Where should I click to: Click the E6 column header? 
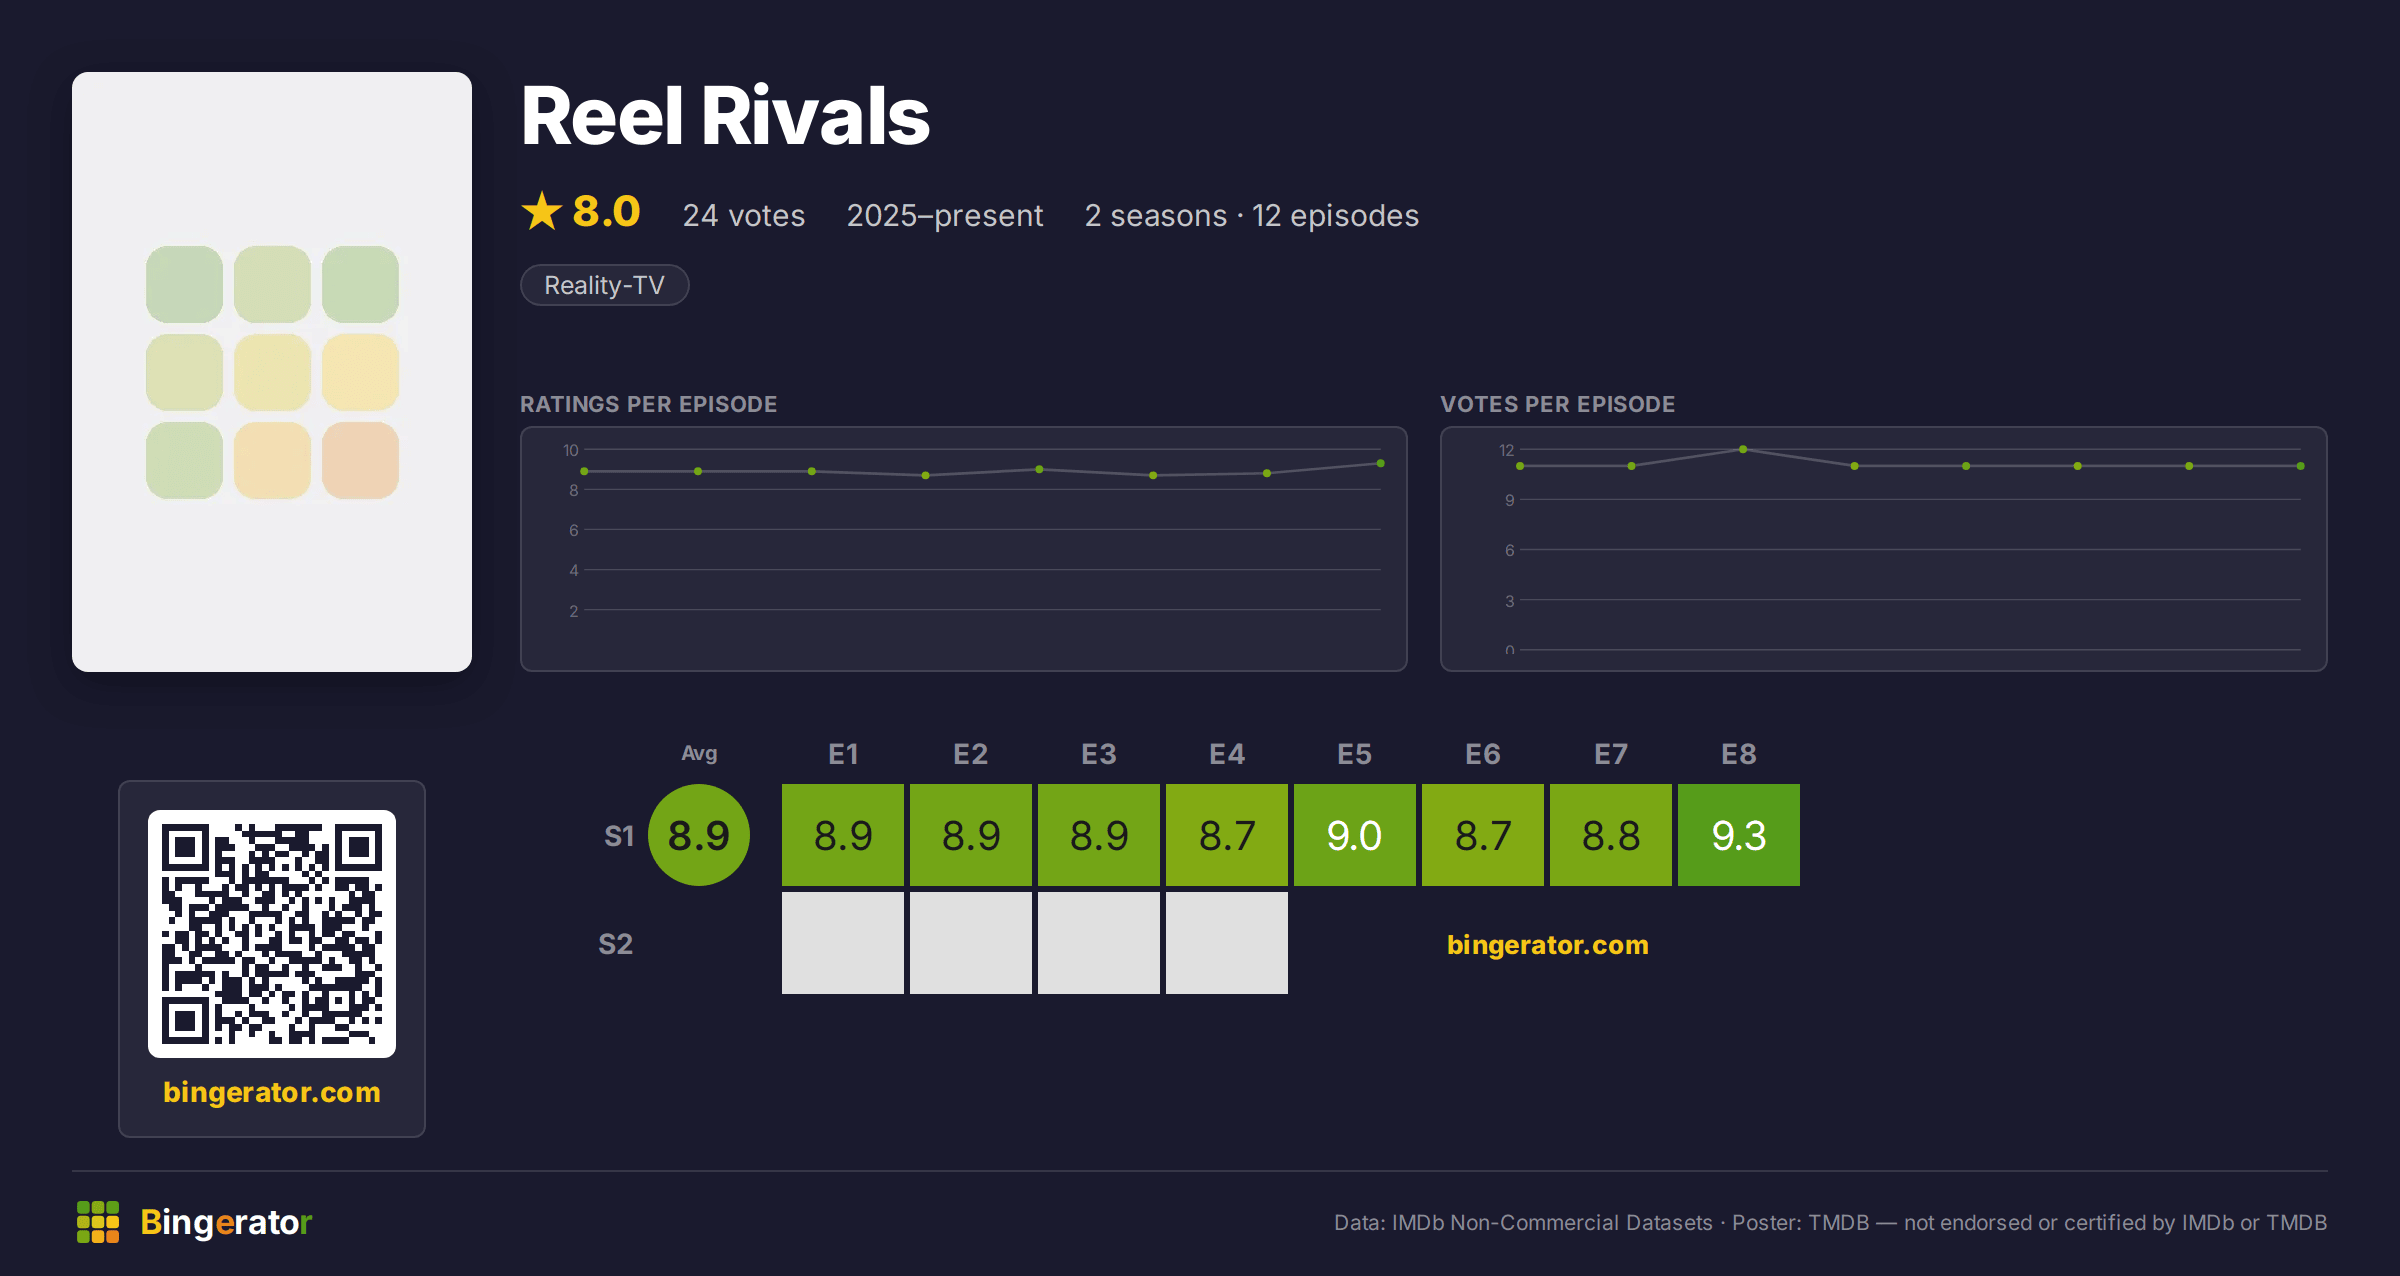(x=1483, y=754)
